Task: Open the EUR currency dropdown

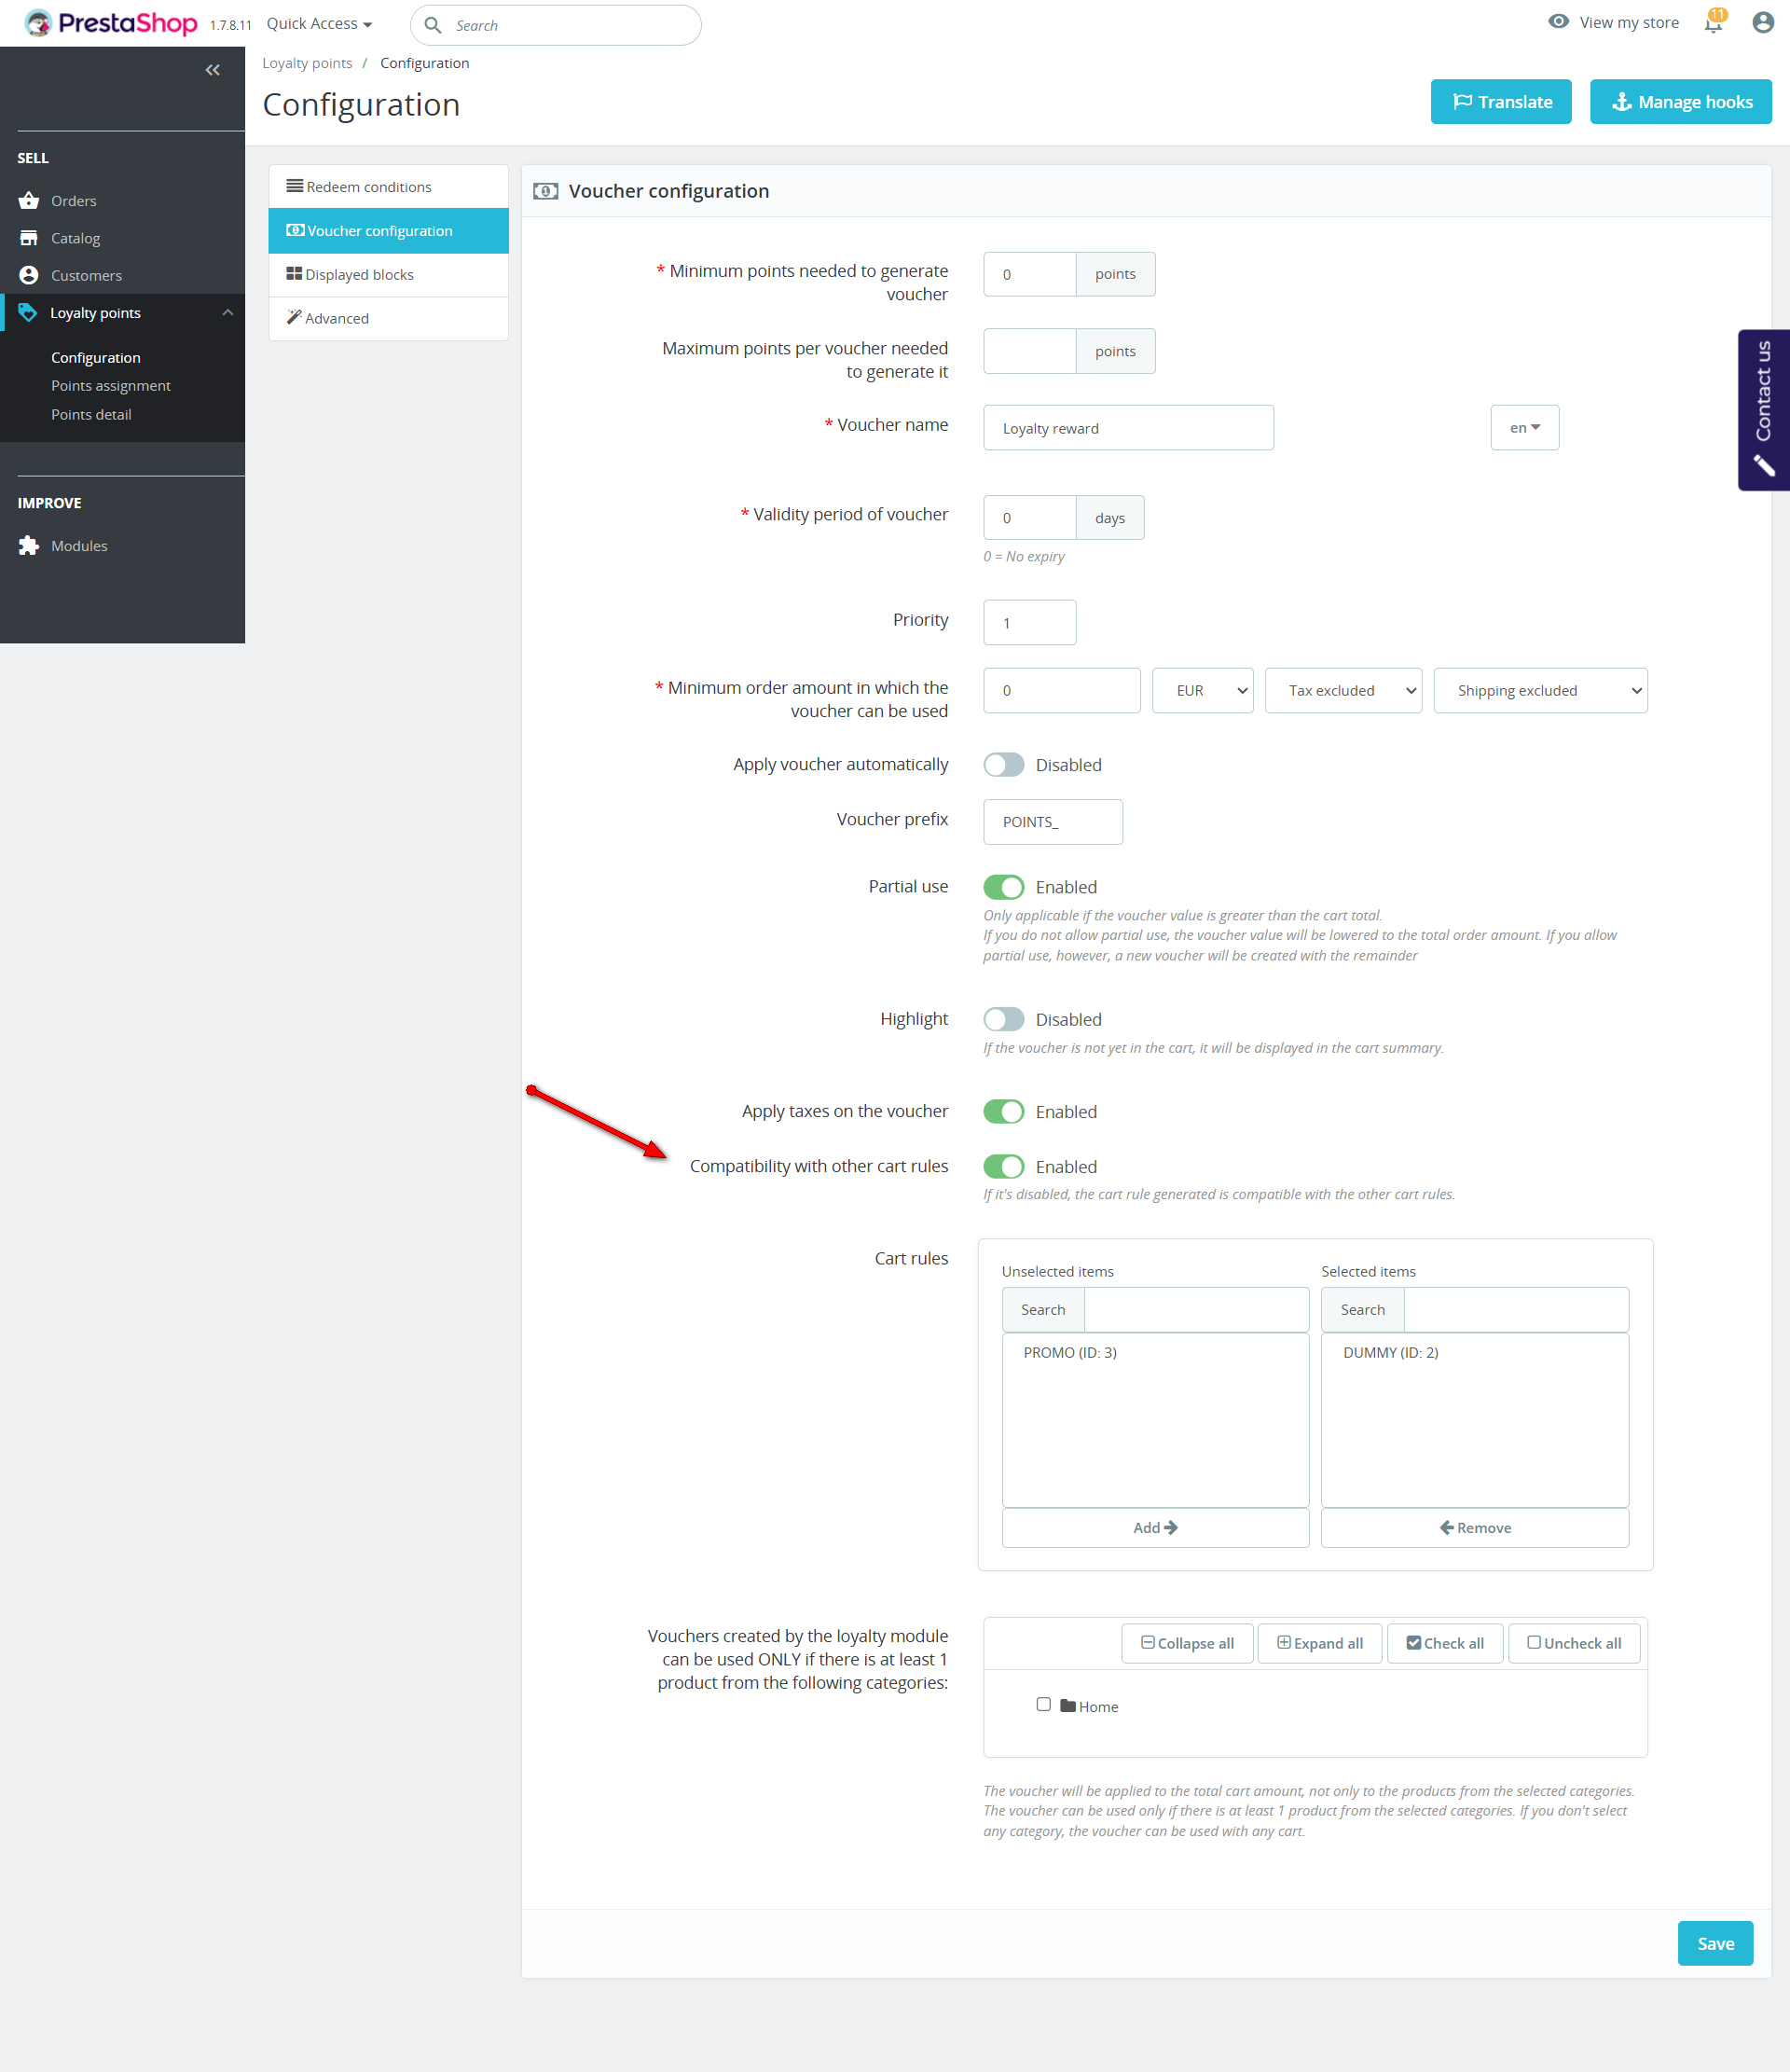Action: click(1202, 690)
